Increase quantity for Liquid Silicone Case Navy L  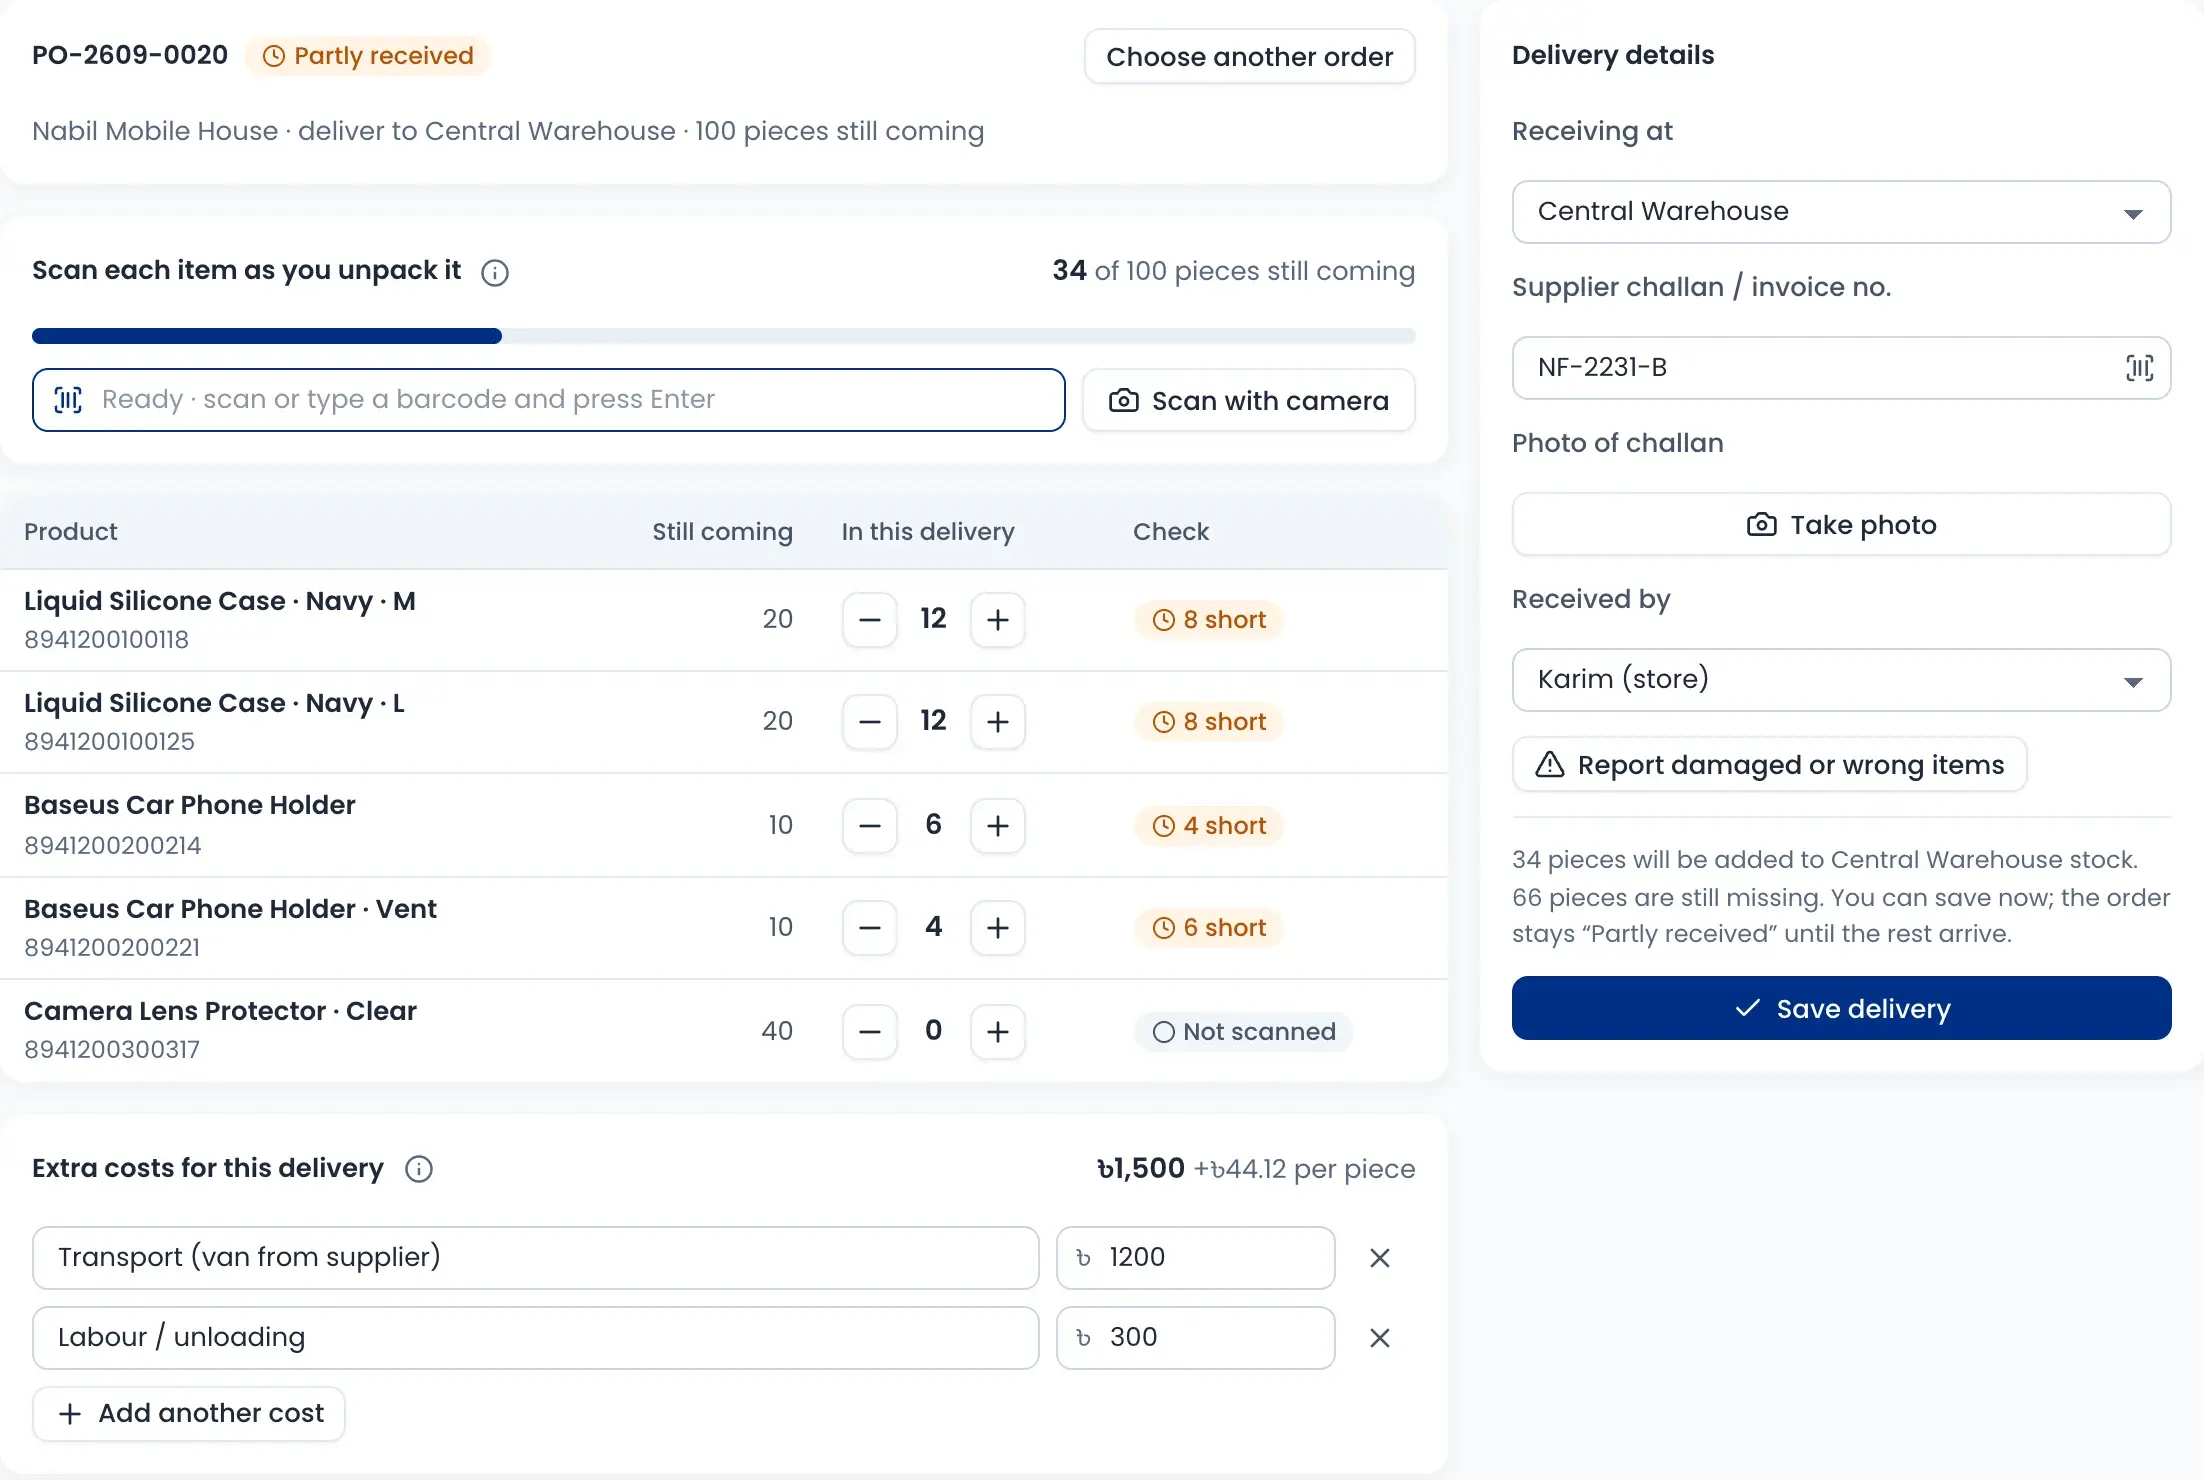tap(998, 722)
